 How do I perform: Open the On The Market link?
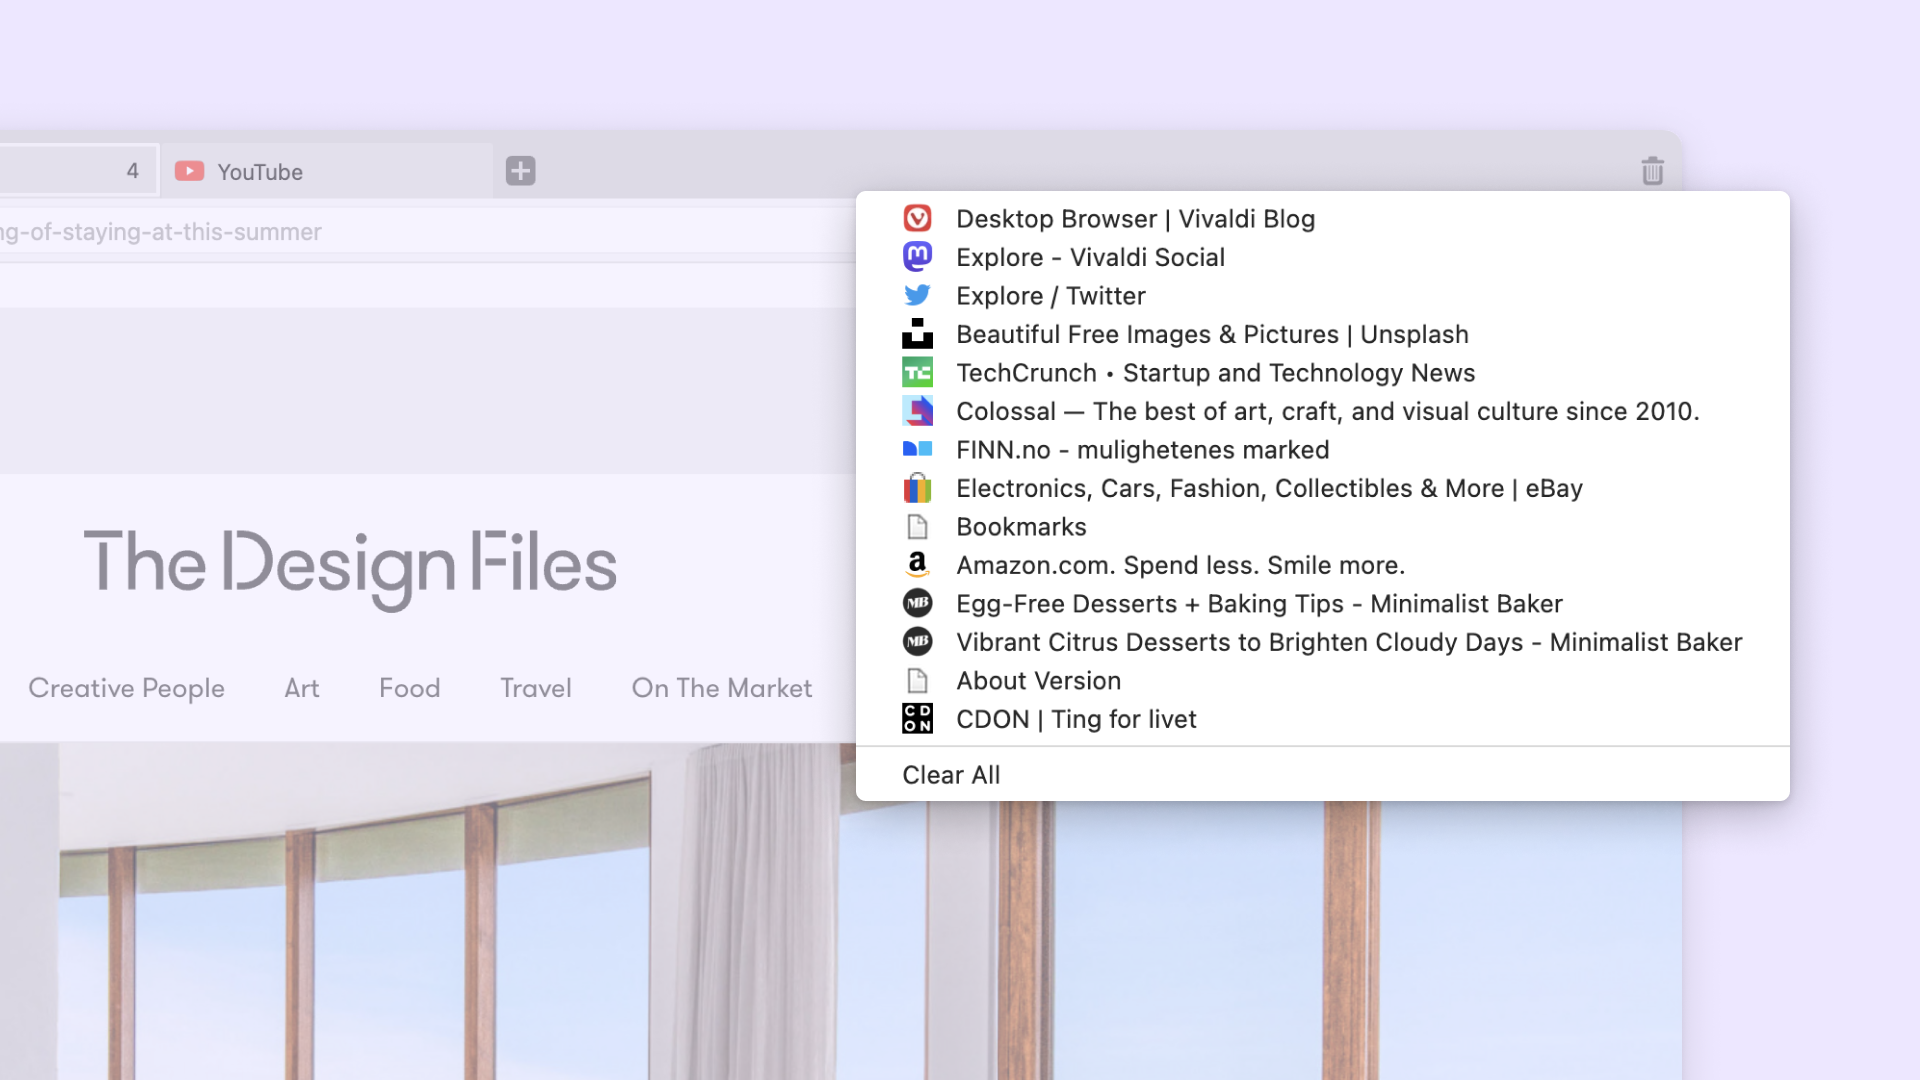click(722, 688)
